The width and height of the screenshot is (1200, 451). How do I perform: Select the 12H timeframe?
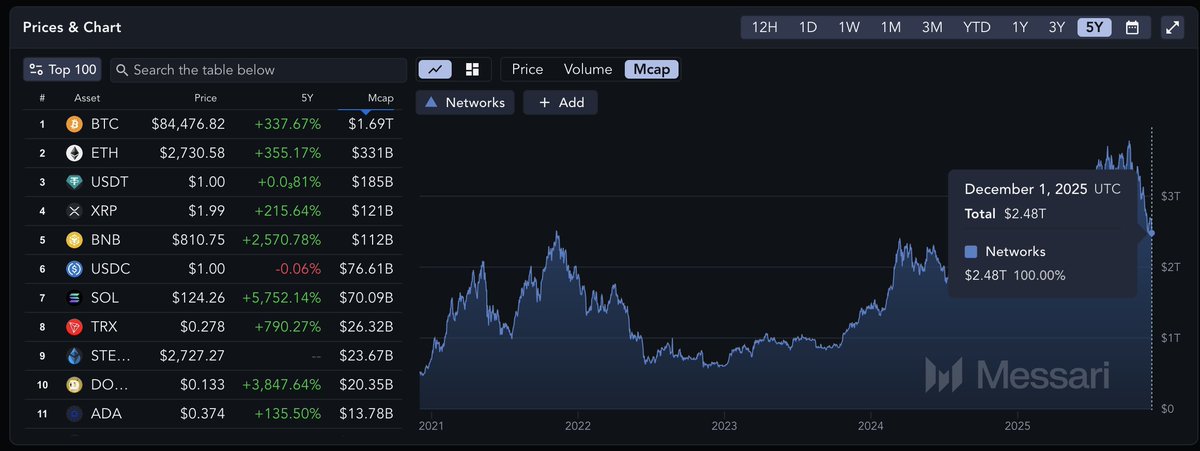point(765,27)
